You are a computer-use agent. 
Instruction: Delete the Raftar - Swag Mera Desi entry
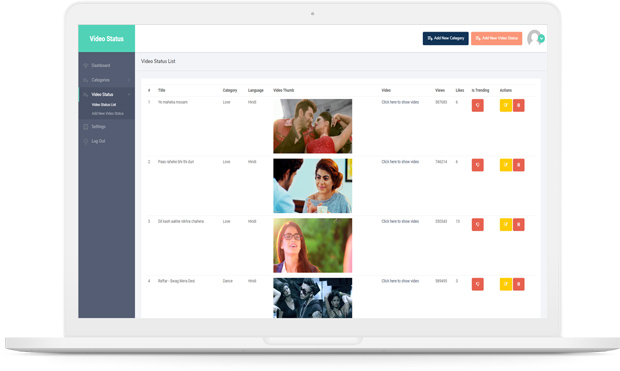point(519,284)
